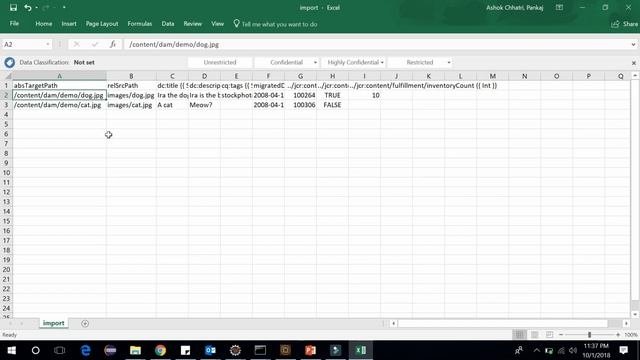Click the cell with Meow?
Screen dimensions: 640x360
tap(204, 105)
